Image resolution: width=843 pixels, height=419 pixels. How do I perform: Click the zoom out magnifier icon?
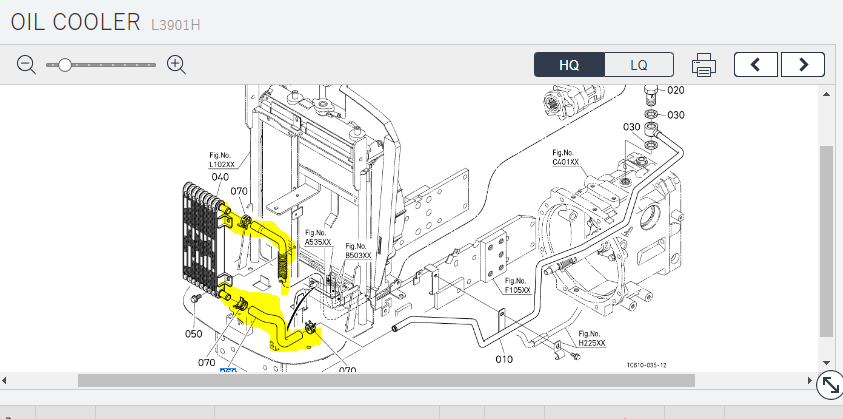tap(26, 65)
